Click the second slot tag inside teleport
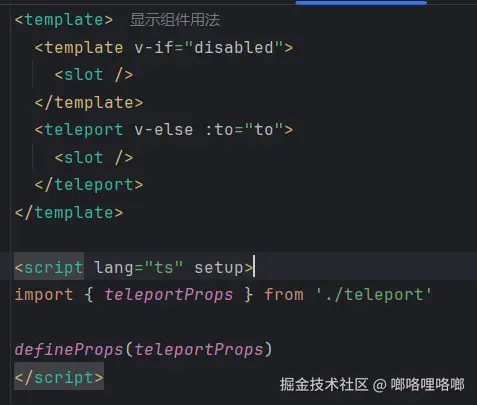Viewport: 477px width, 405px height. click(x=94, y=157)
